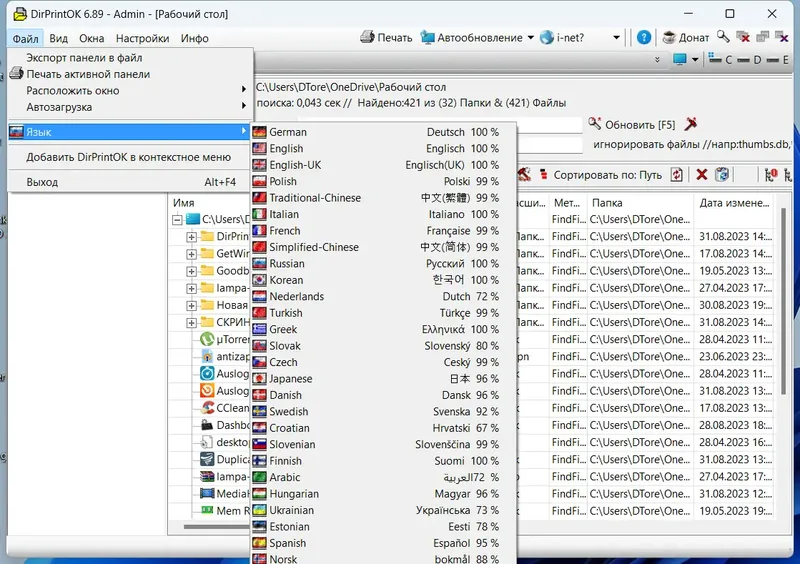Image resolution: width=800 pixels, height=564 pixels.
Task: Open the Вид menu
Action: pyautogui.click(x=59, y=38)
